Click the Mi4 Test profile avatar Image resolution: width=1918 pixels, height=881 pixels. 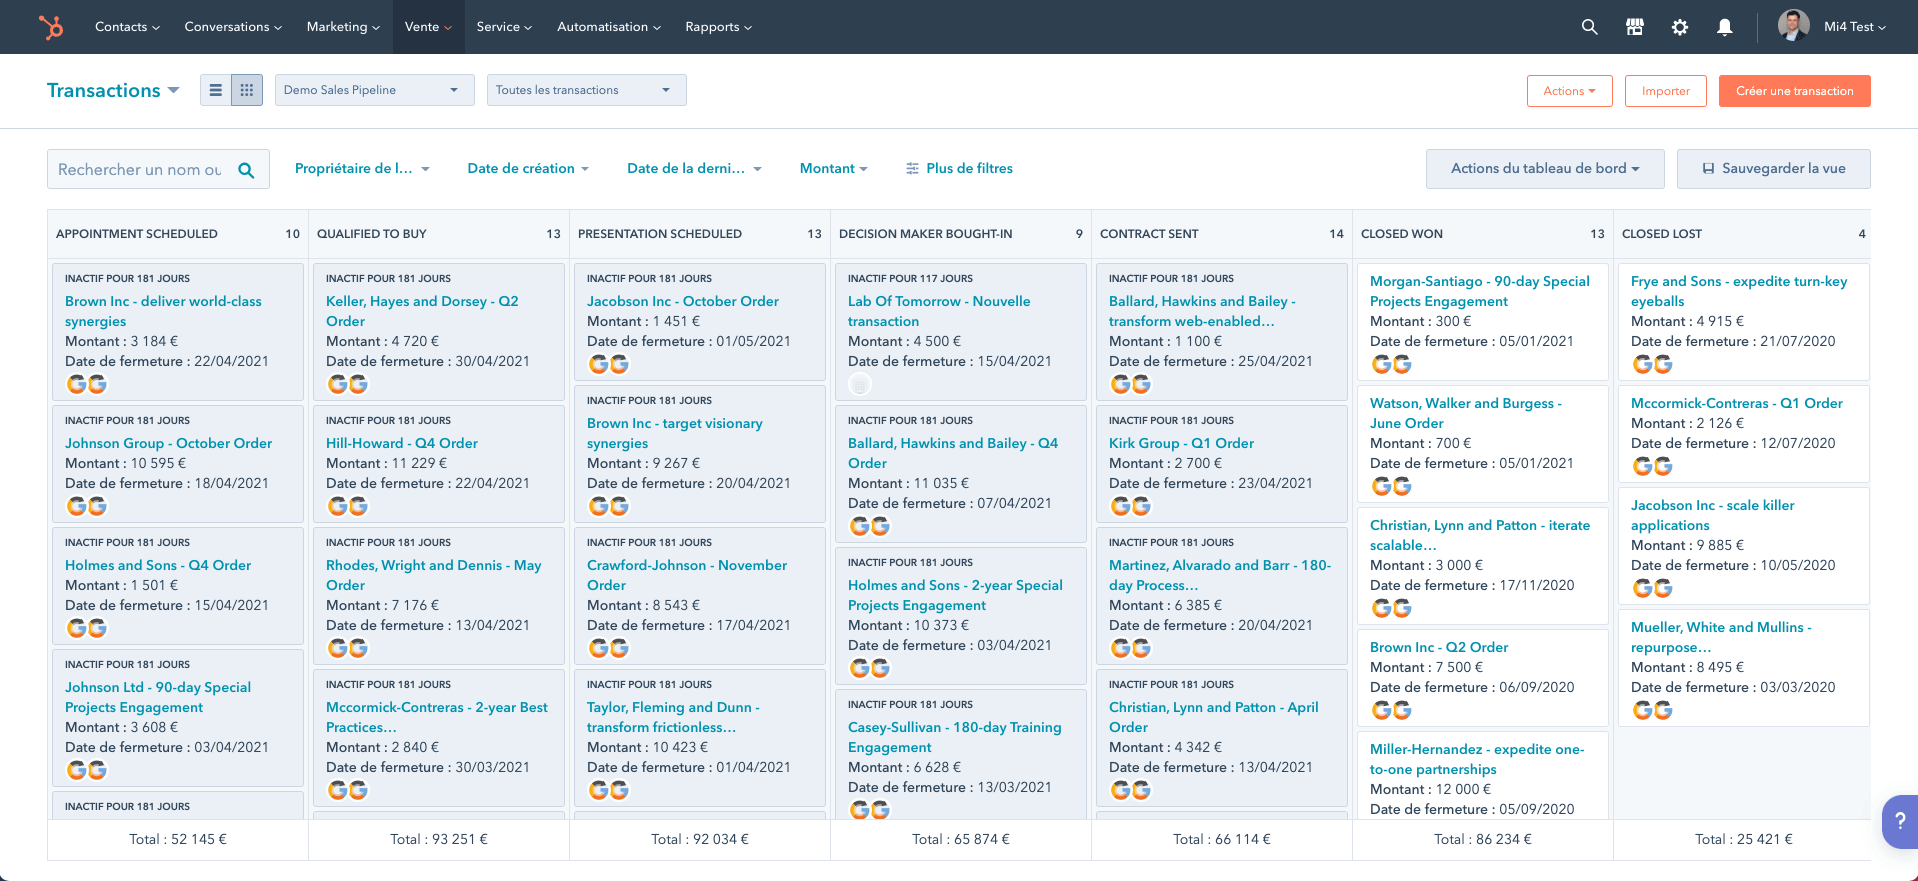tap(1793, 26)
